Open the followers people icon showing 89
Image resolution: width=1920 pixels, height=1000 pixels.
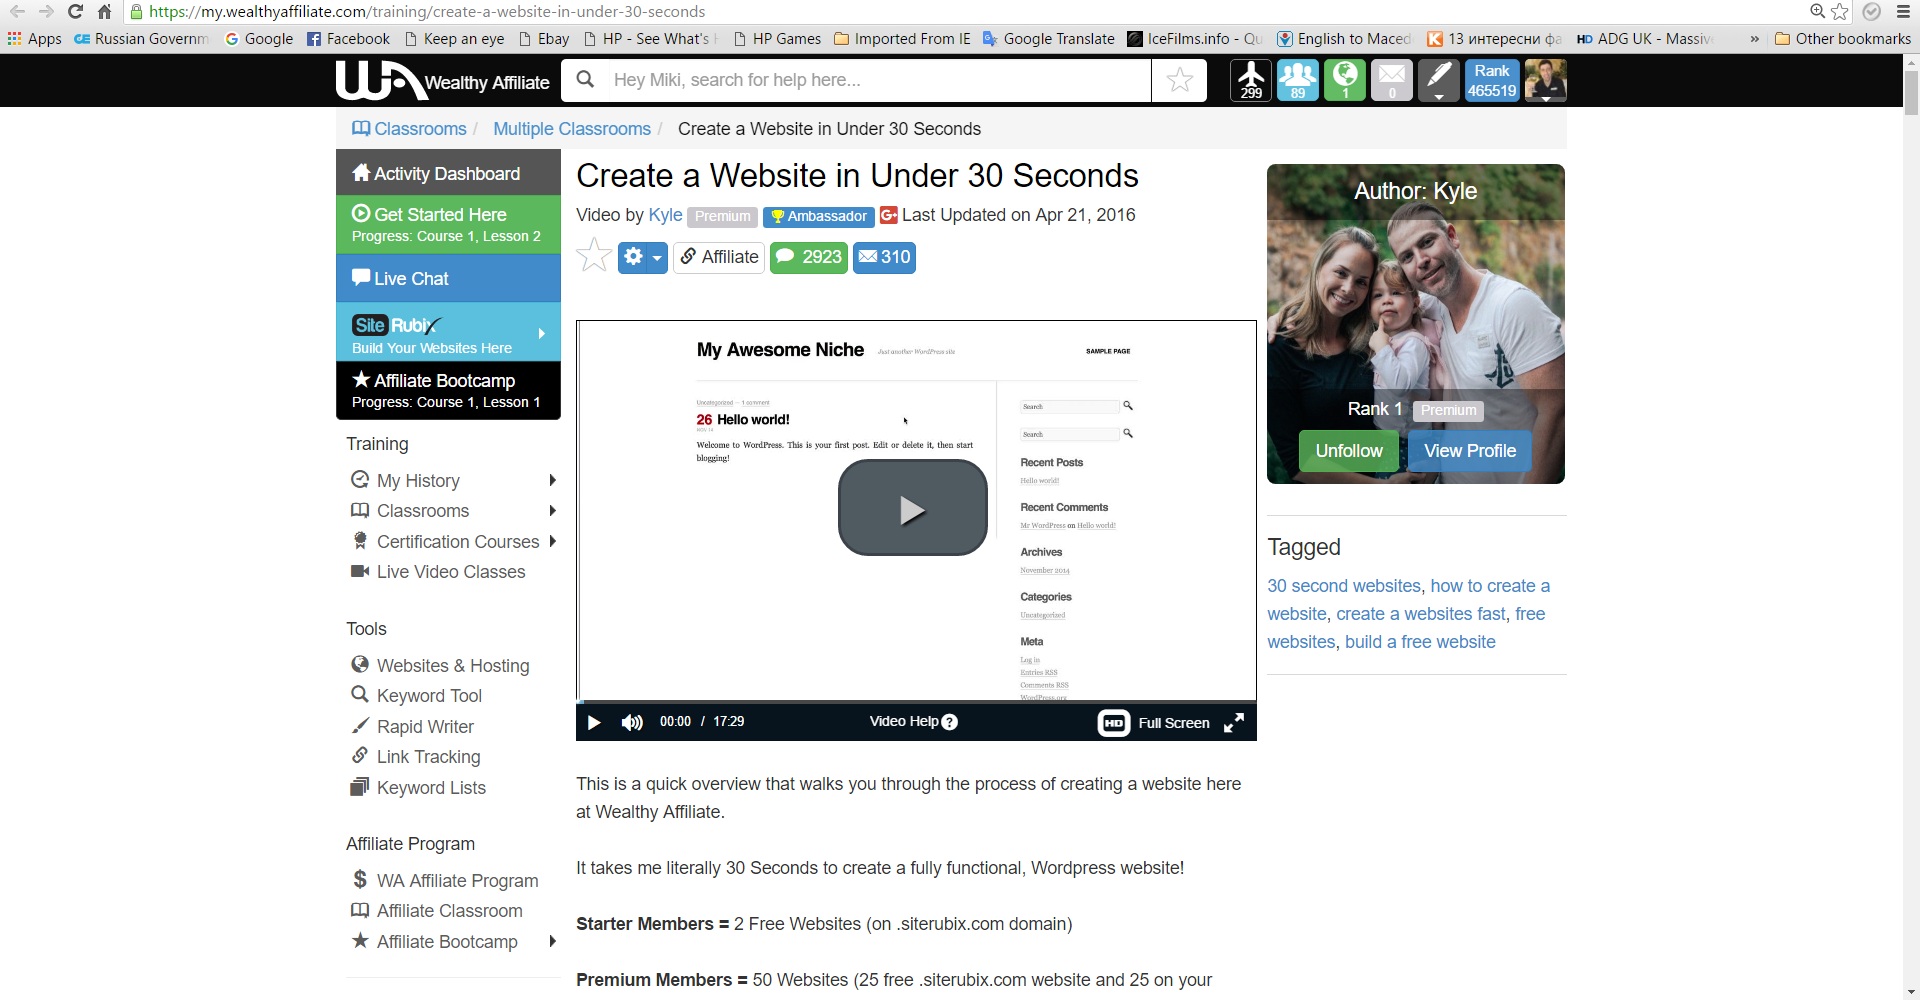coord(1298,80)
